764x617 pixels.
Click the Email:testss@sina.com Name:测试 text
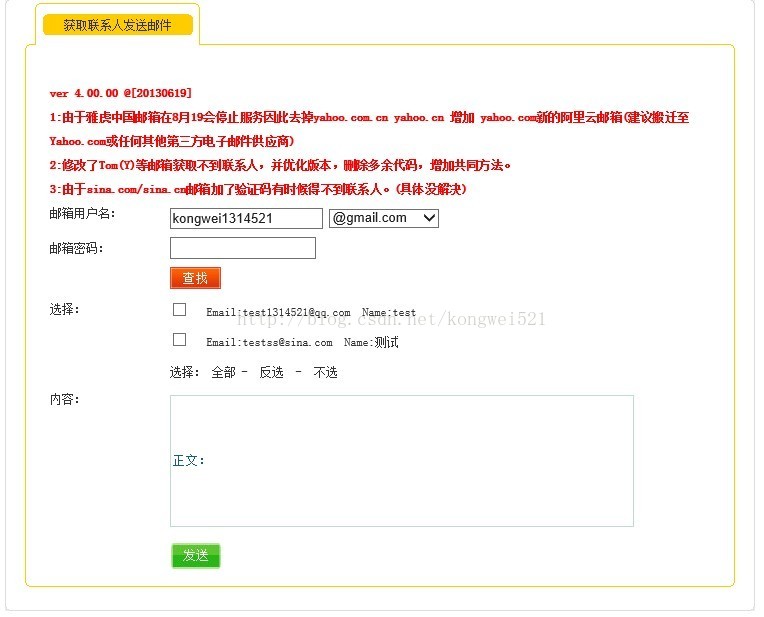tap(302, 342)
